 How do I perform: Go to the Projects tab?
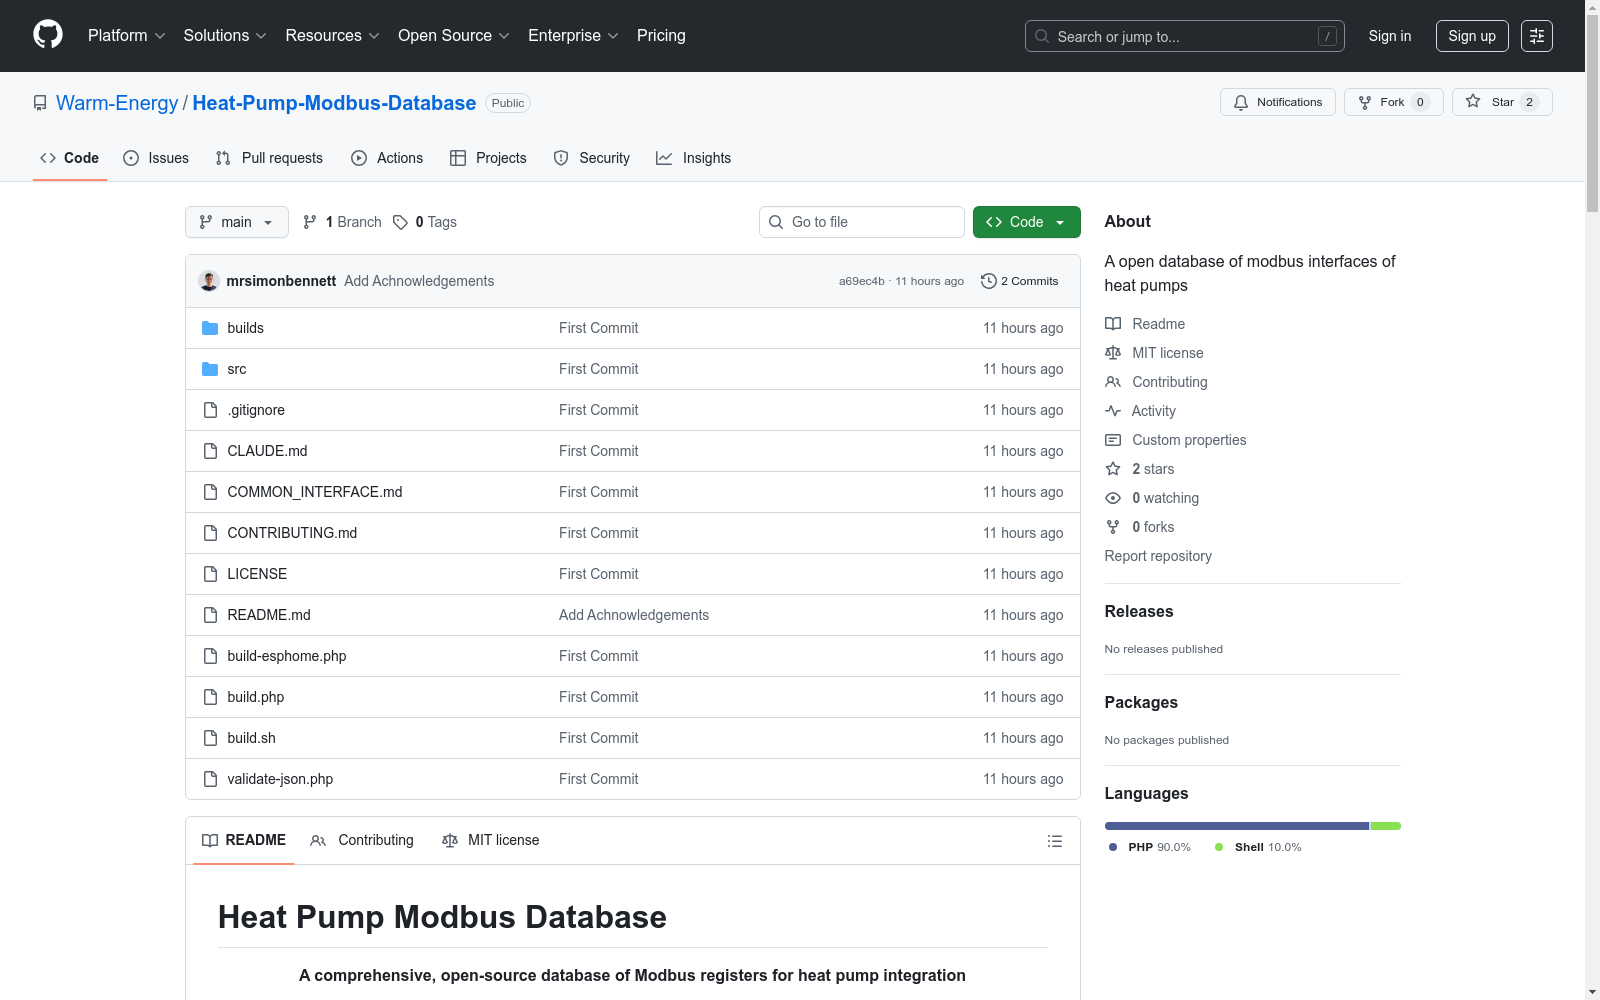click(488, 158)
